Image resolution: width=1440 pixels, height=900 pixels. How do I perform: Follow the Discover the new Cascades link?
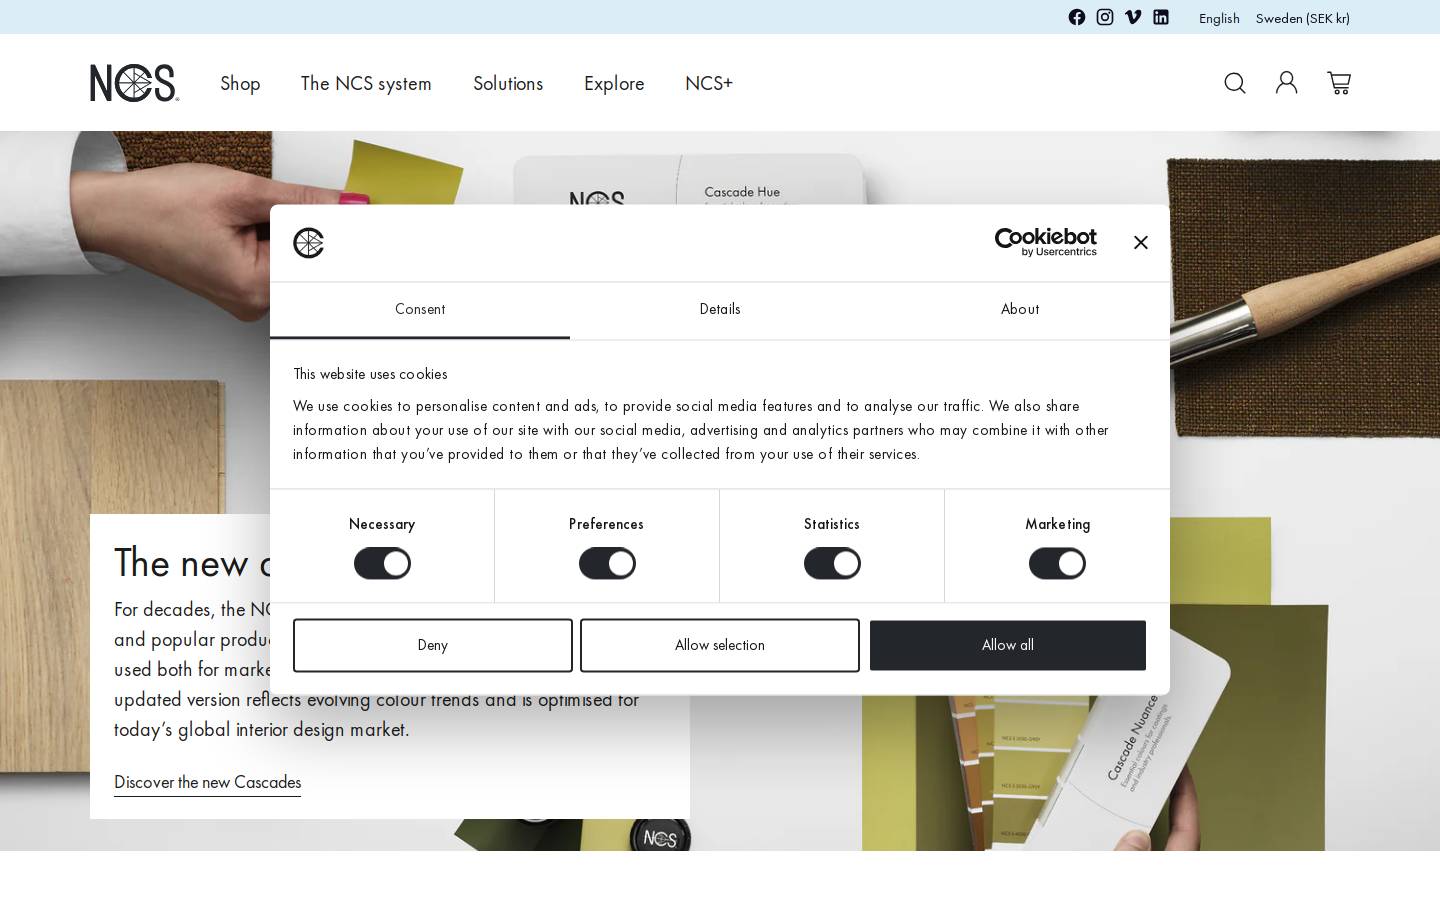tap(207, 783)
